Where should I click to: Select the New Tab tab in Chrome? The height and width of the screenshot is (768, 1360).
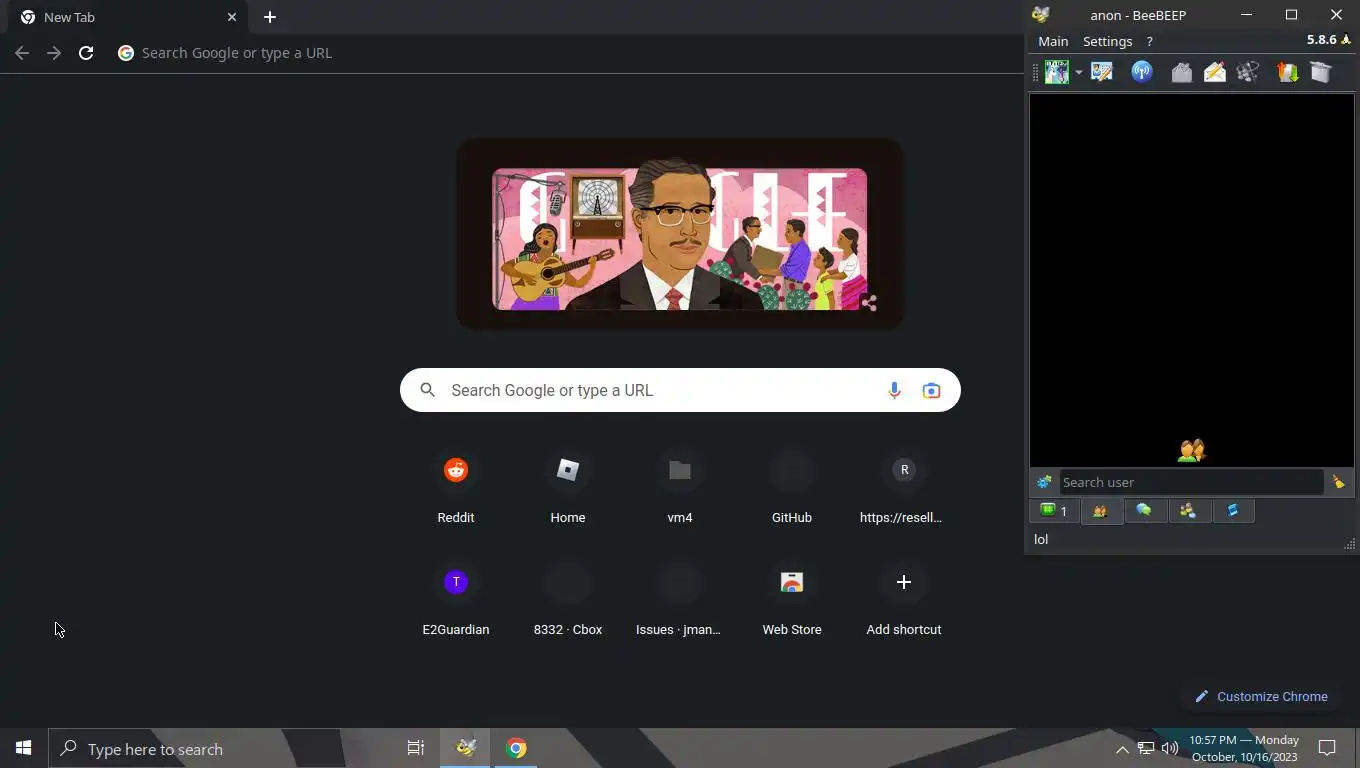127,17
